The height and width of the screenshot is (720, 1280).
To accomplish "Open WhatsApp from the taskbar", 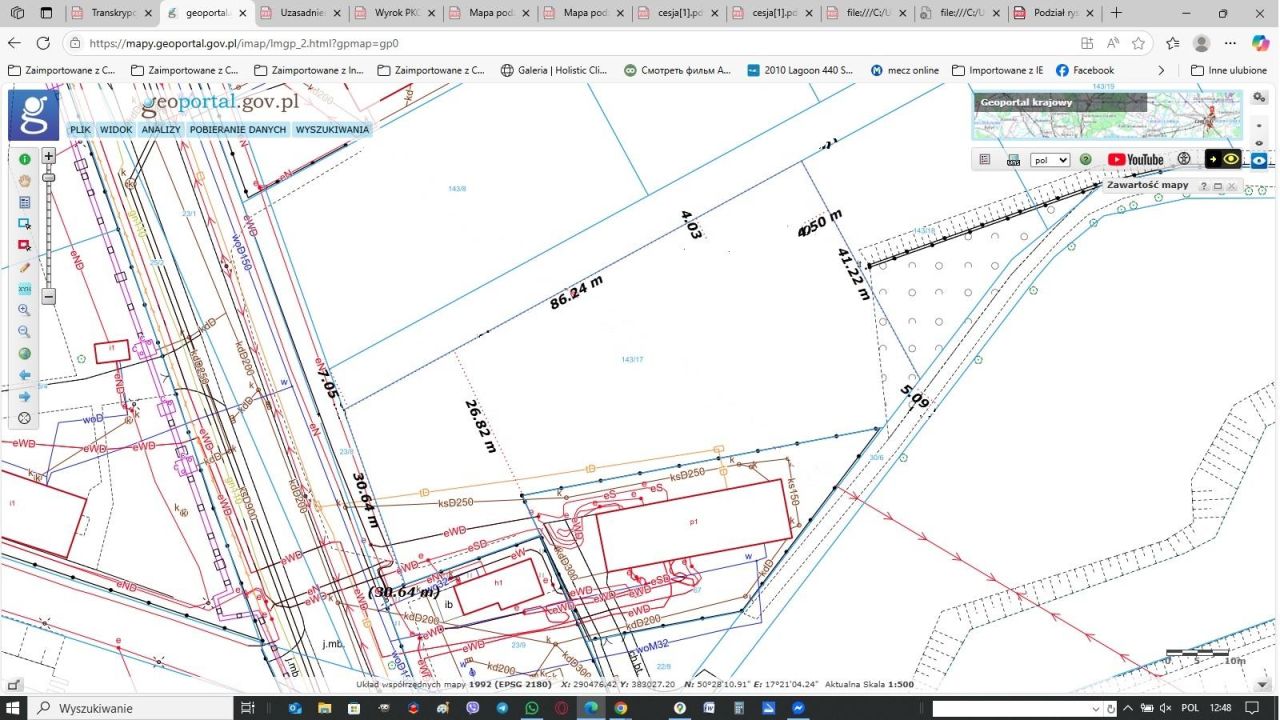I will click(x=531, y=708).
